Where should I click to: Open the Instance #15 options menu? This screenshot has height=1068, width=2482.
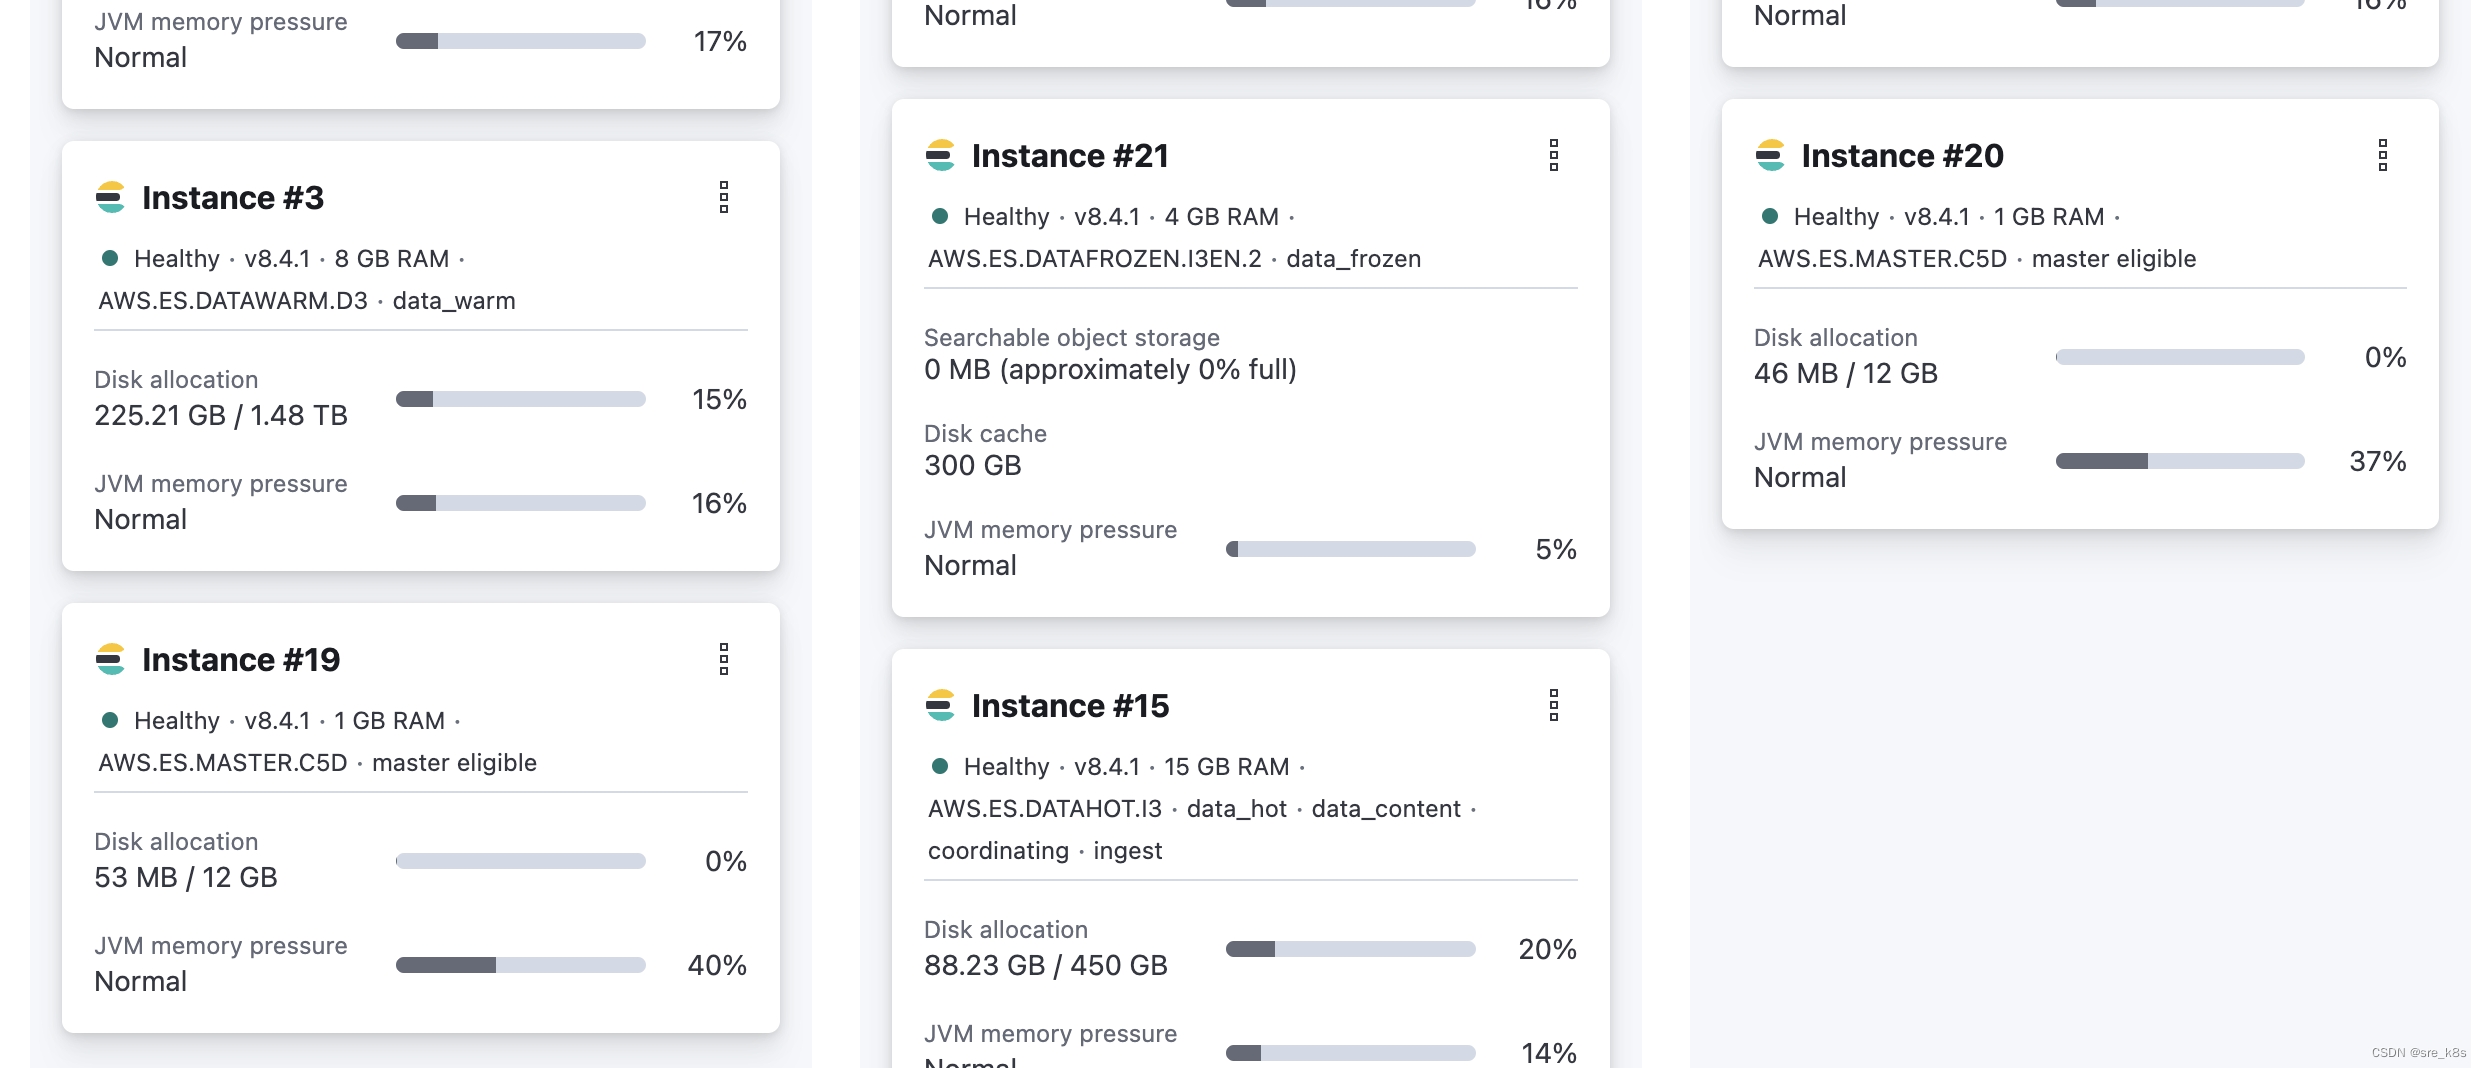tap(1554, 706)
